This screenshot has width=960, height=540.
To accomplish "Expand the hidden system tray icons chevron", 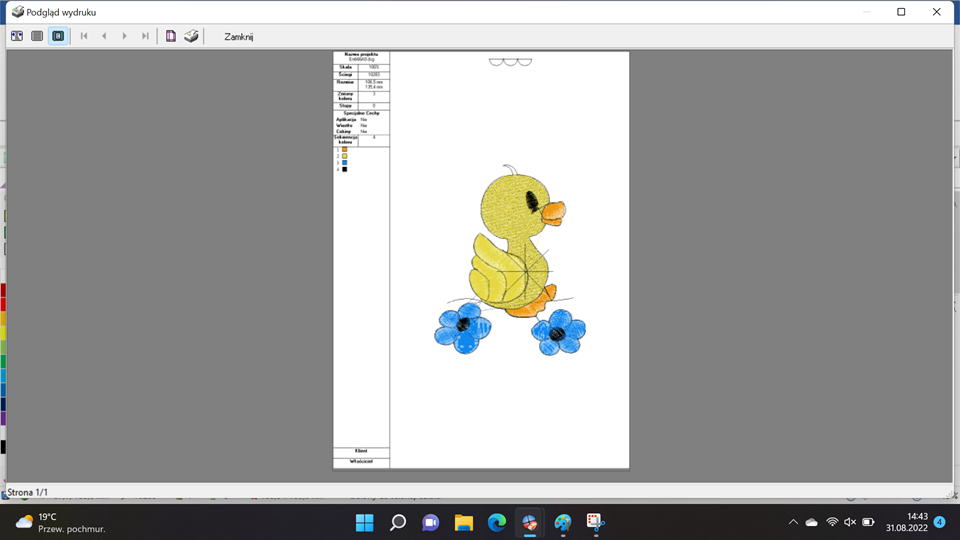I will pyautogui.click(x=793, y=522).
